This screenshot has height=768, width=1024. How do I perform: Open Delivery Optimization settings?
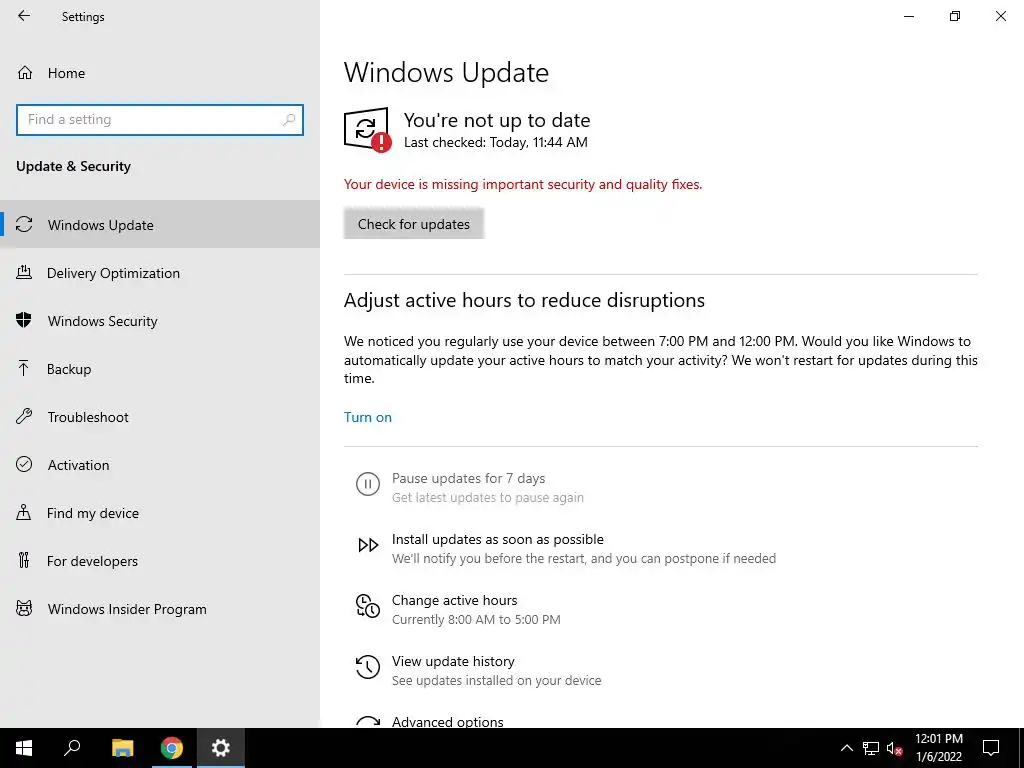(x=160, y=273)
